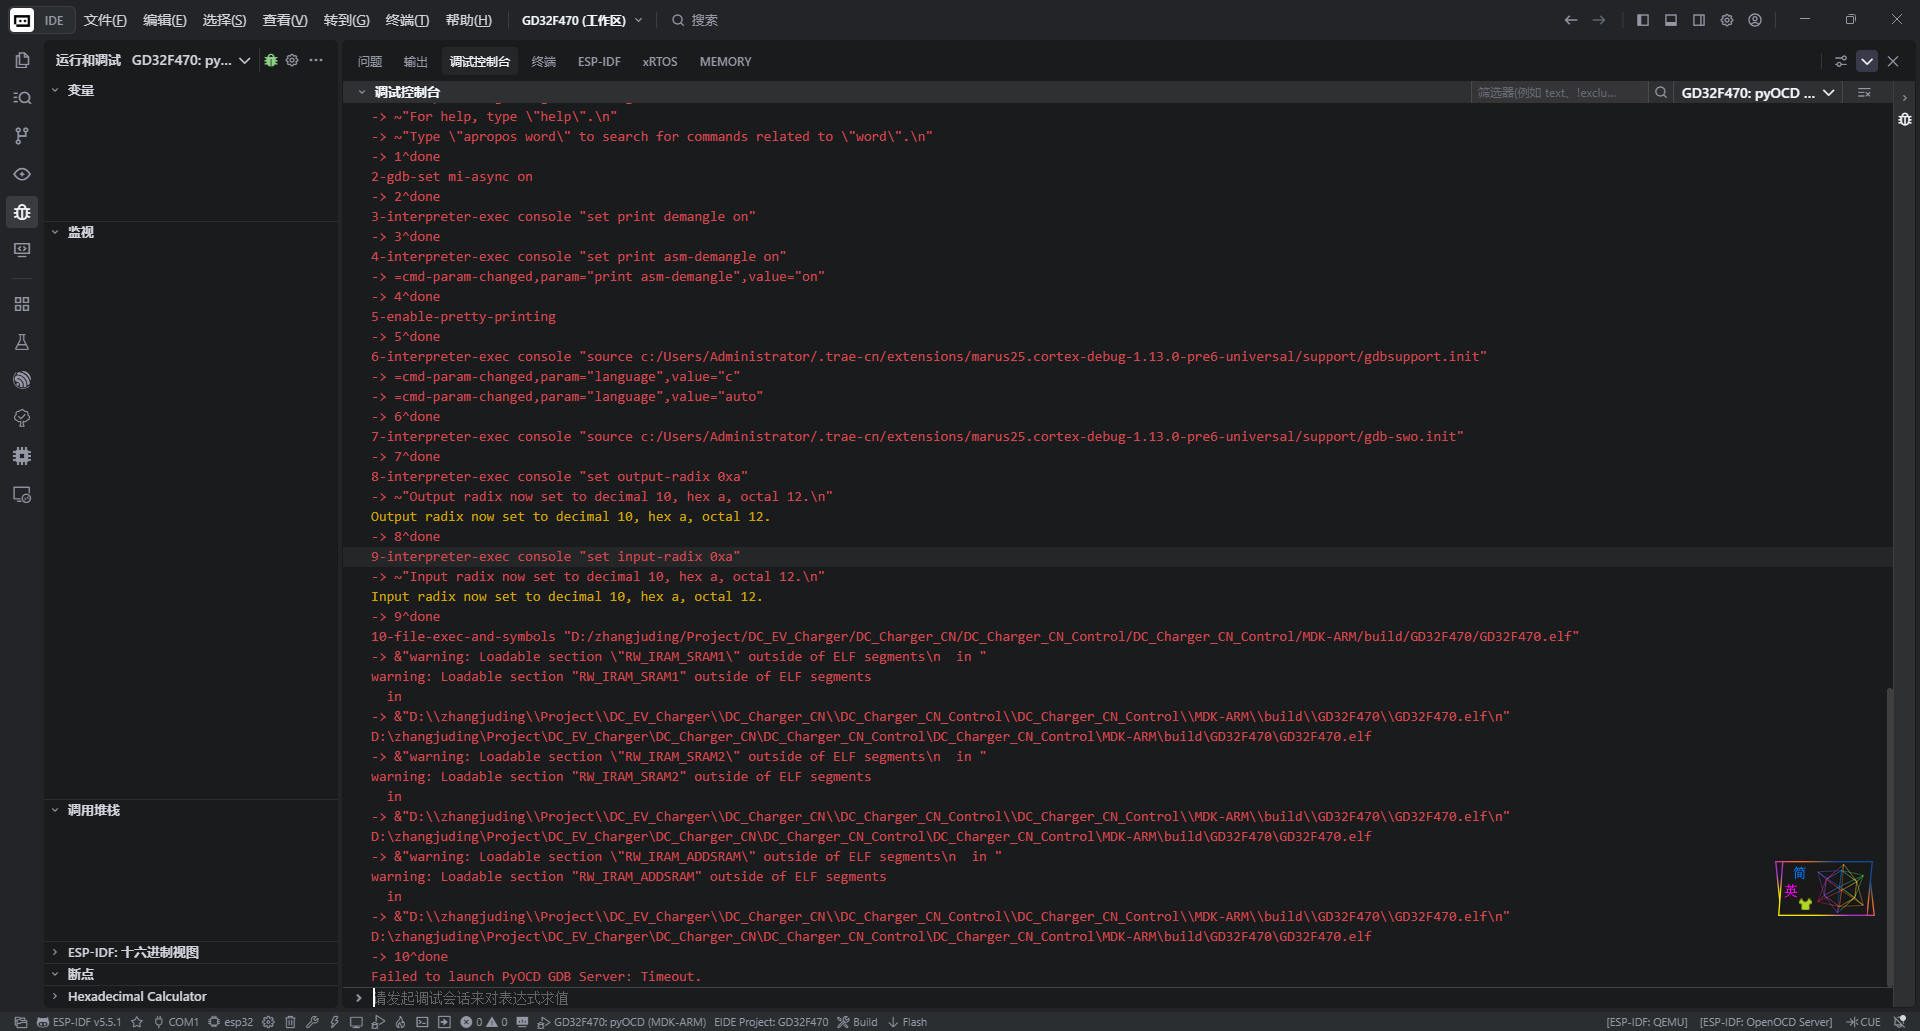Open the Extensions grid icon in sidebar

22,304
